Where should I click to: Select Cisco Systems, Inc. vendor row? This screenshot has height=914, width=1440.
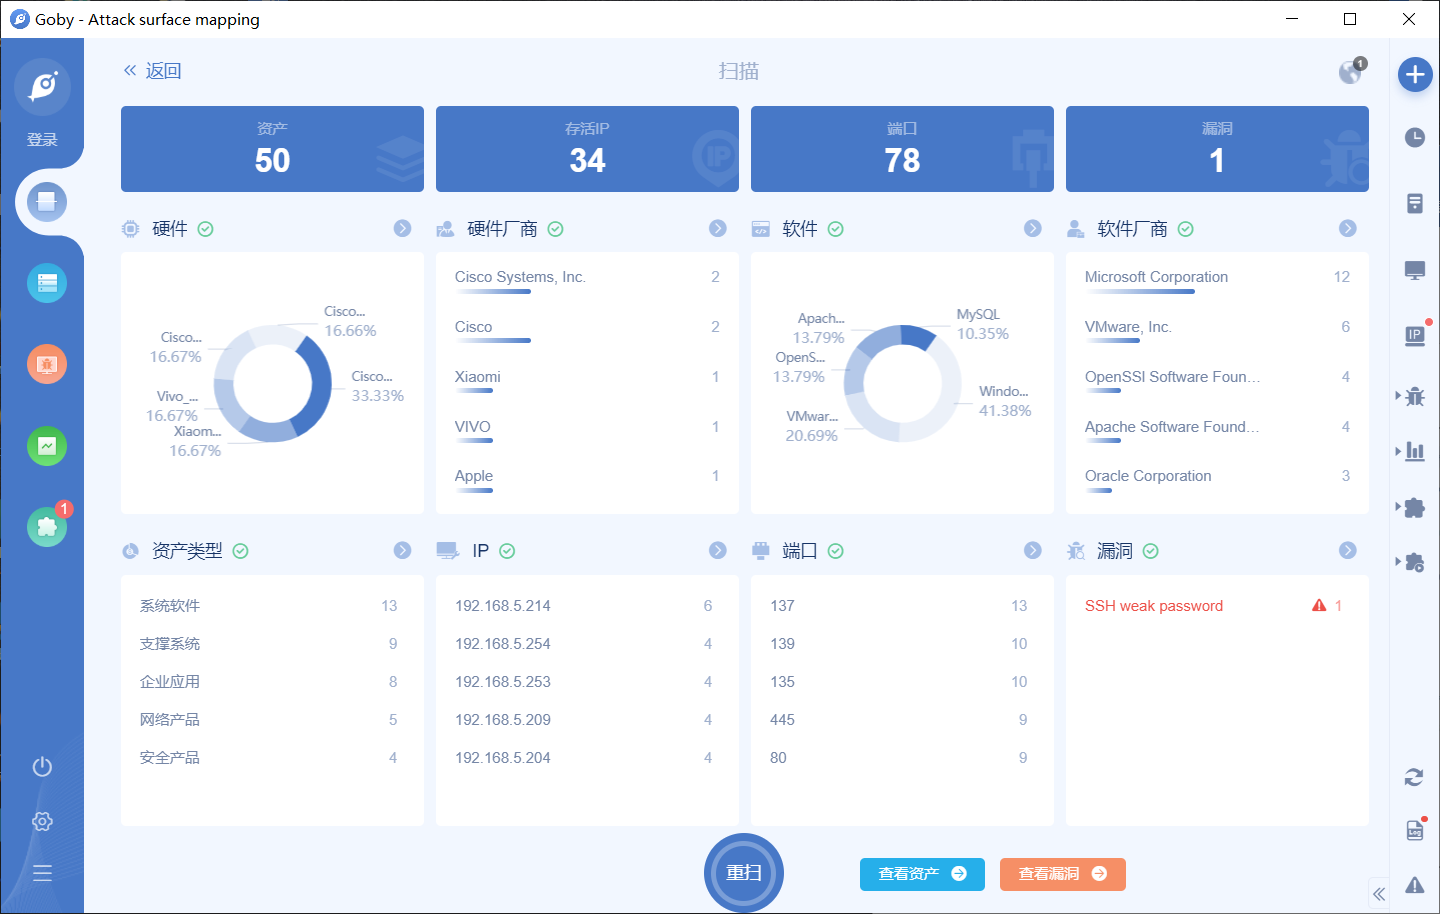click(587, 279)
